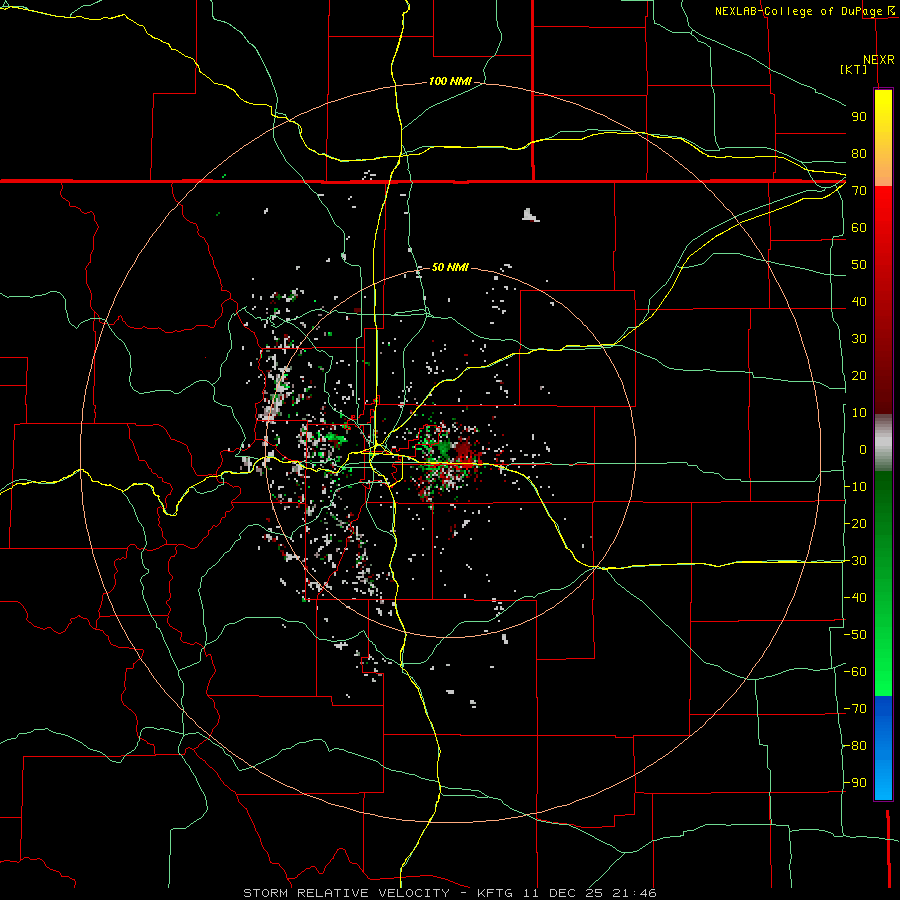Click the -50 knot scale label
The width and height of the screenshot is (900, 900).
click(x=855, y=635)
